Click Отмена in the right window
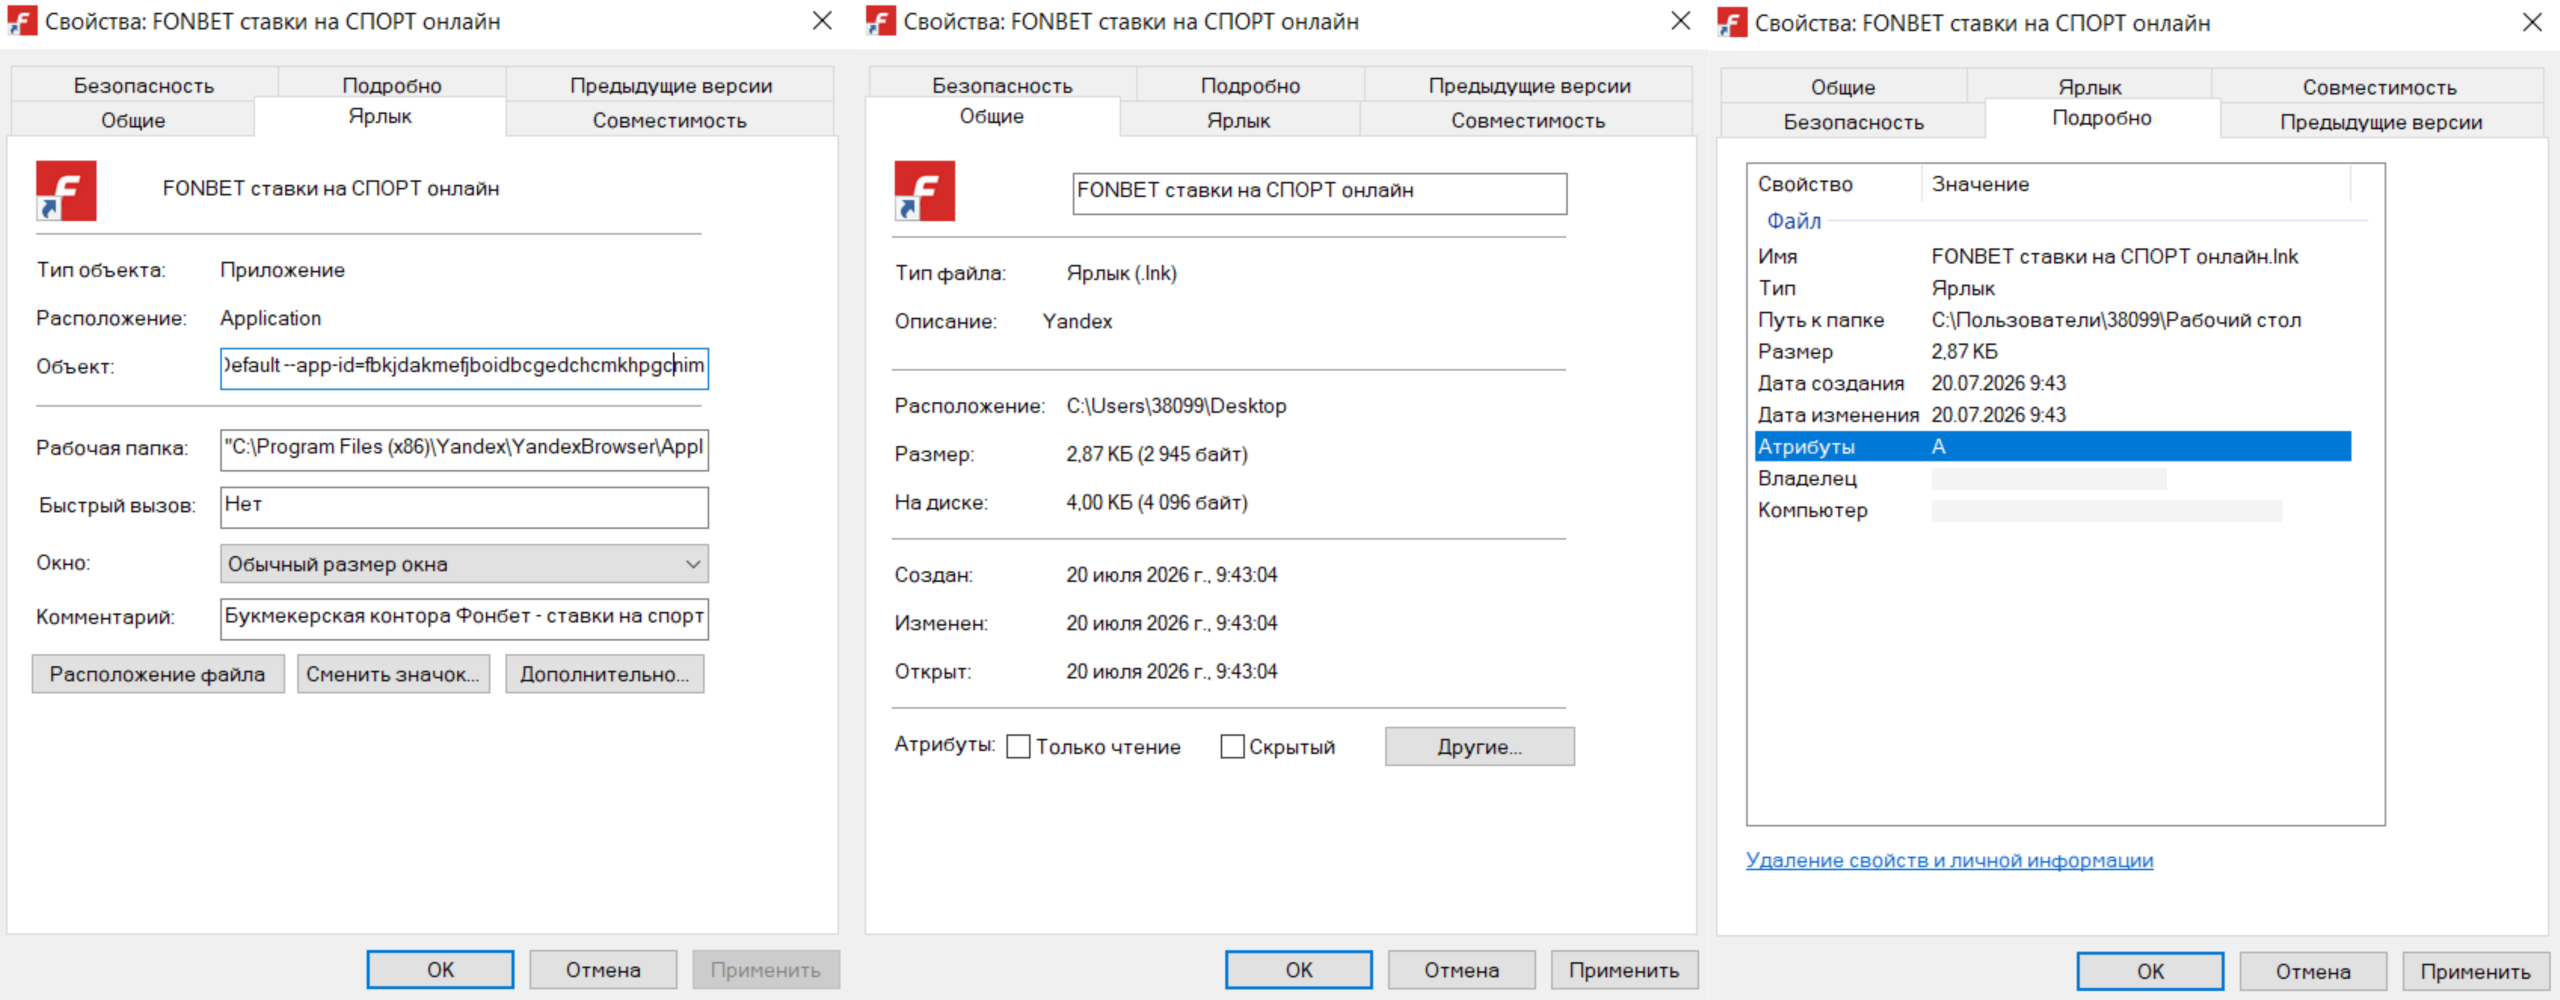The image size is (2560, 1000). click(2313, 971)
